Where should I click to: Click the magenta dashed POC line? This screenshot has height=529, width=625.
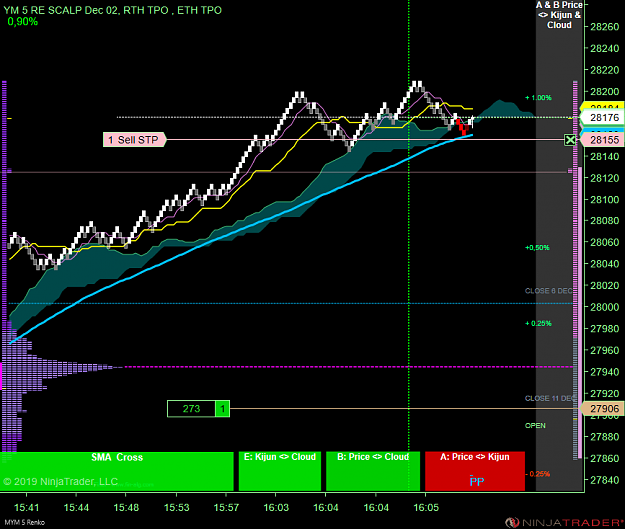click(349, 367)
